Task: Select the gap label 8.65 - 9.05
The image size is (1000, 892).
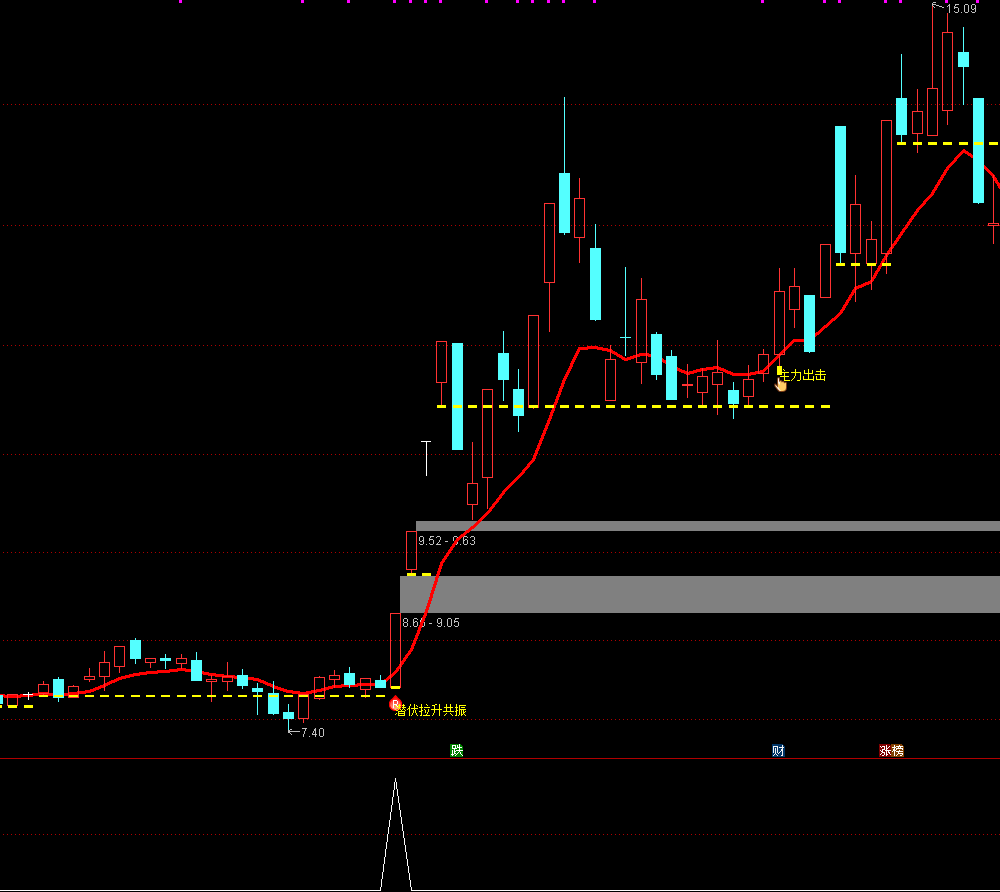Action: [431, 623]
